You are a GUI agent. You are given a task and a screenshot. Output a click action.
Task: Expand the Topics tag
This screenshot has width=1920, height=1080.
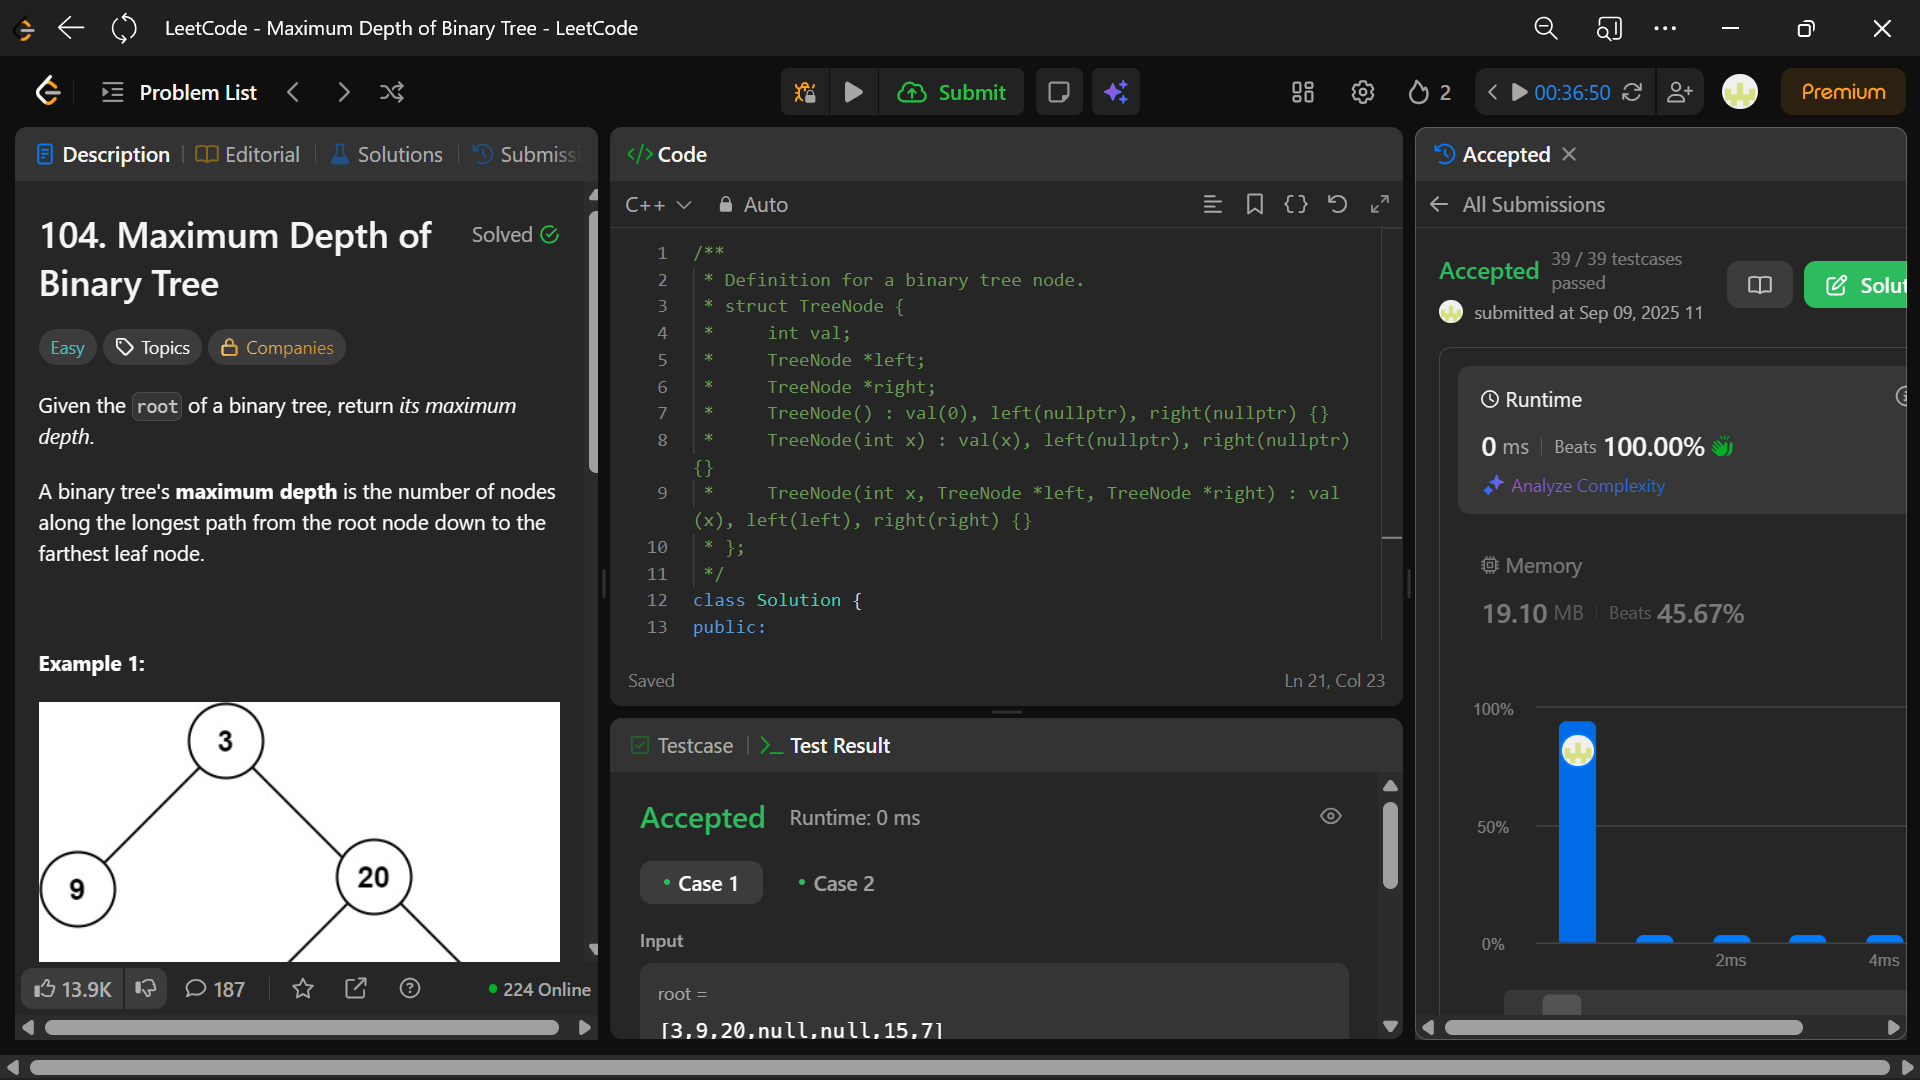pos(153,347)
